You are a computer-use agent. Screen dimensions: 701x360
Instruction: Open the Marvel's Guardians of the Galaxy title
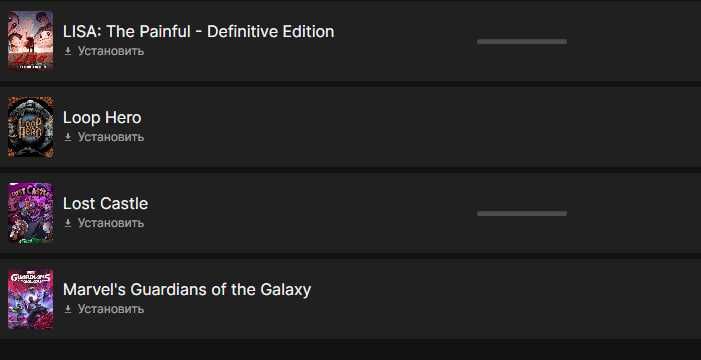pos(187,290)
